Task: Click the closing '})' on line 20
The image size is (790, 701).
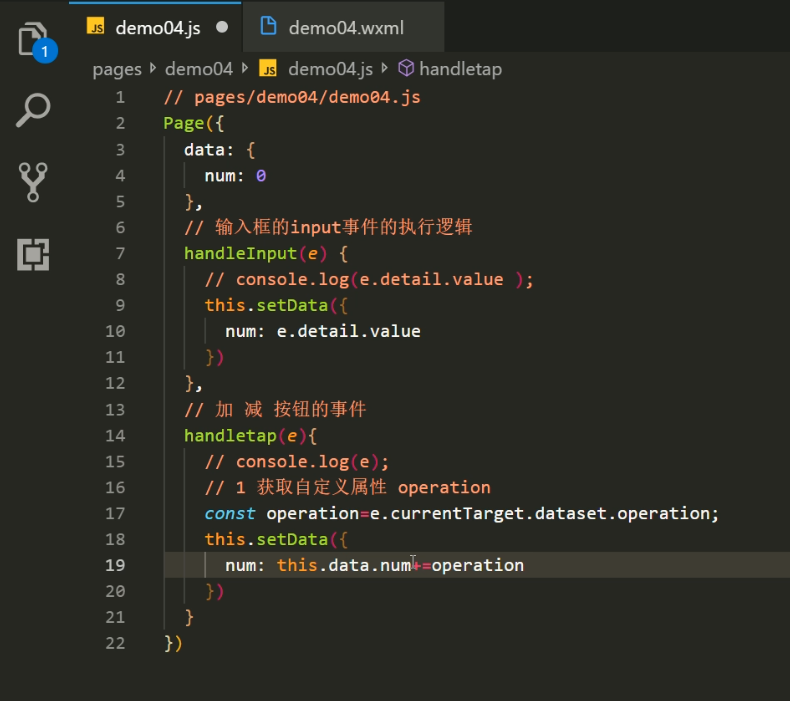Action: click(x=215, y=591)
